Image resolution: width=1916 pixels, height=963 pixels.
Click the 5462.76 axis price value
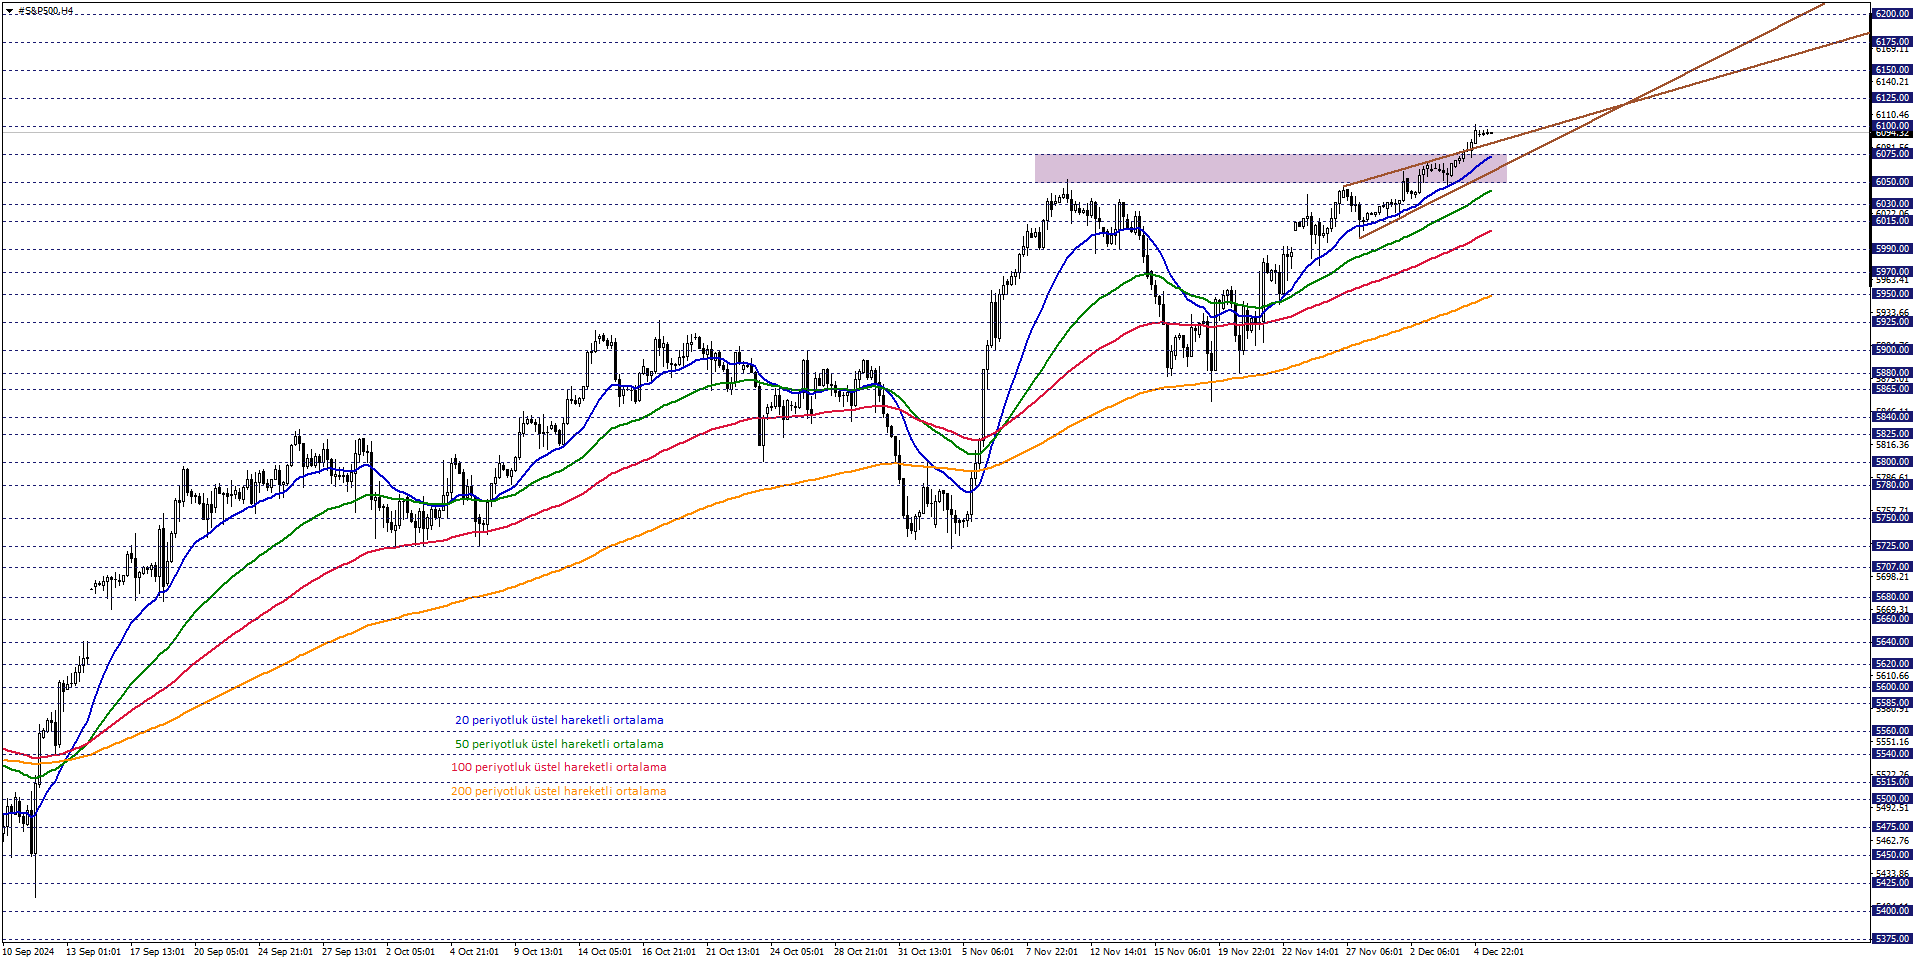tap(1892, 841)
